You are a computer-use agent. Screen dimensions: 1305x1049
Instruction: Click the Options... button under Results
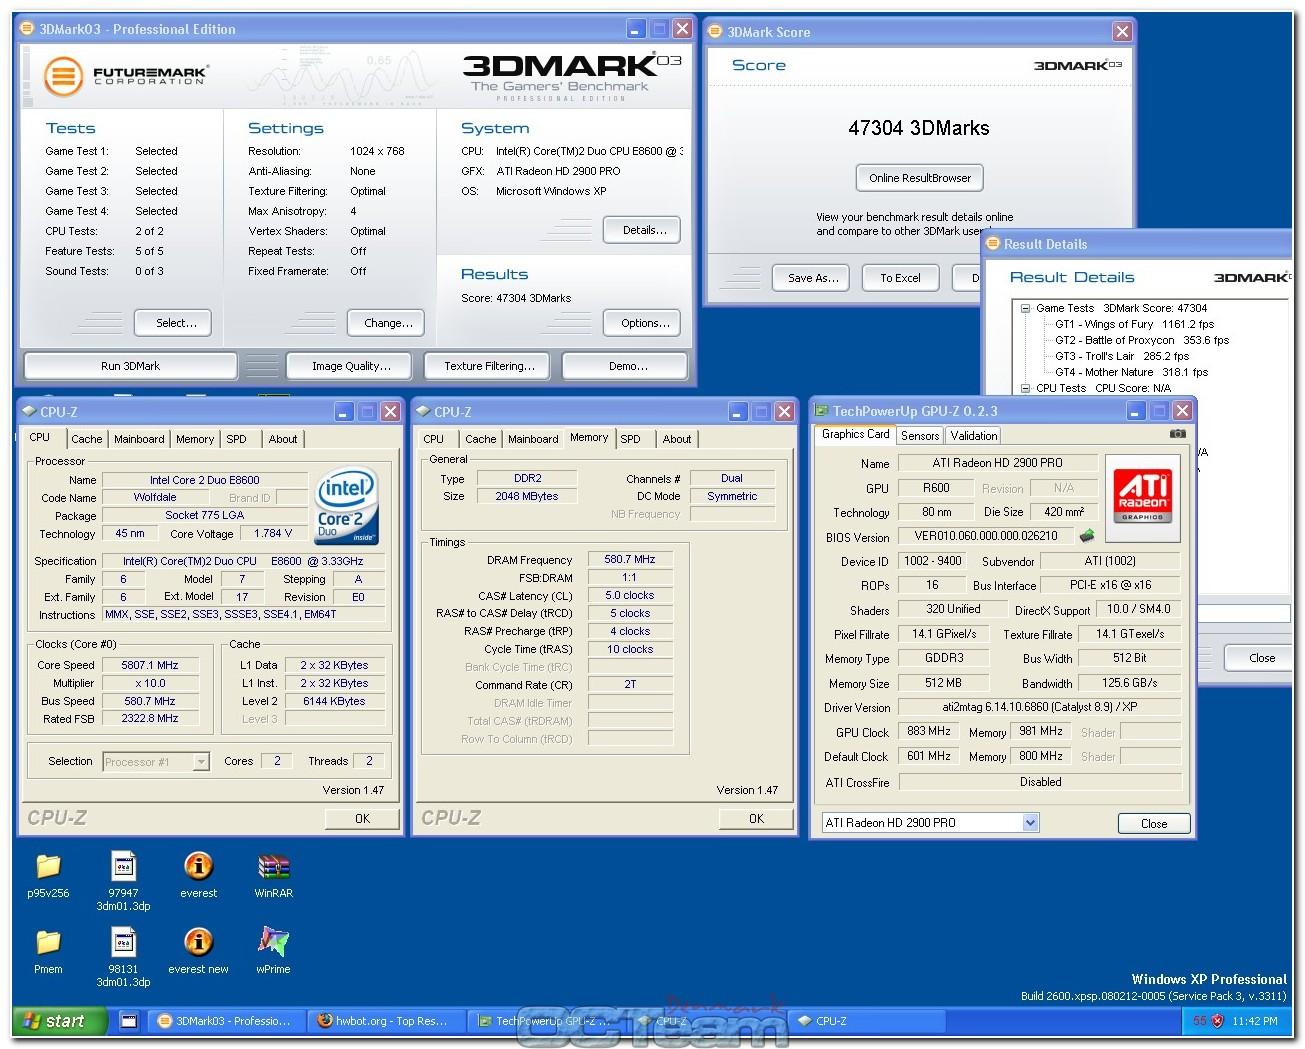point(644,323)
